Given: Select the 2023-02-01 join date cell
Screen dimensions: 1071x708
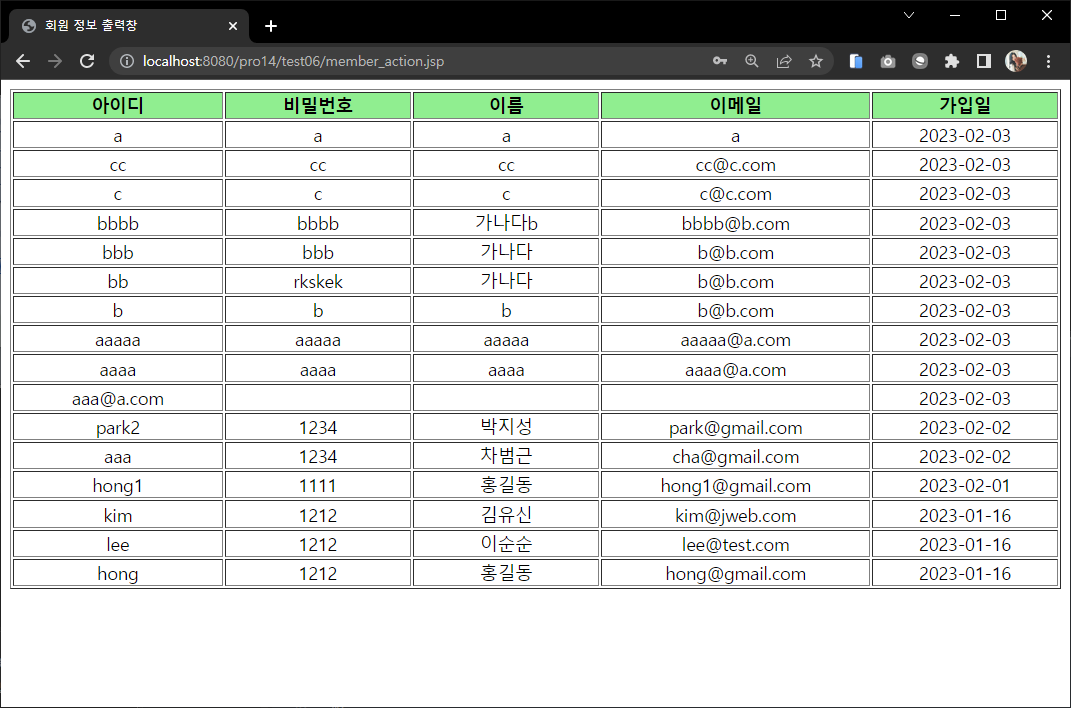Looking at the screenshot, I should pos(965,486).
